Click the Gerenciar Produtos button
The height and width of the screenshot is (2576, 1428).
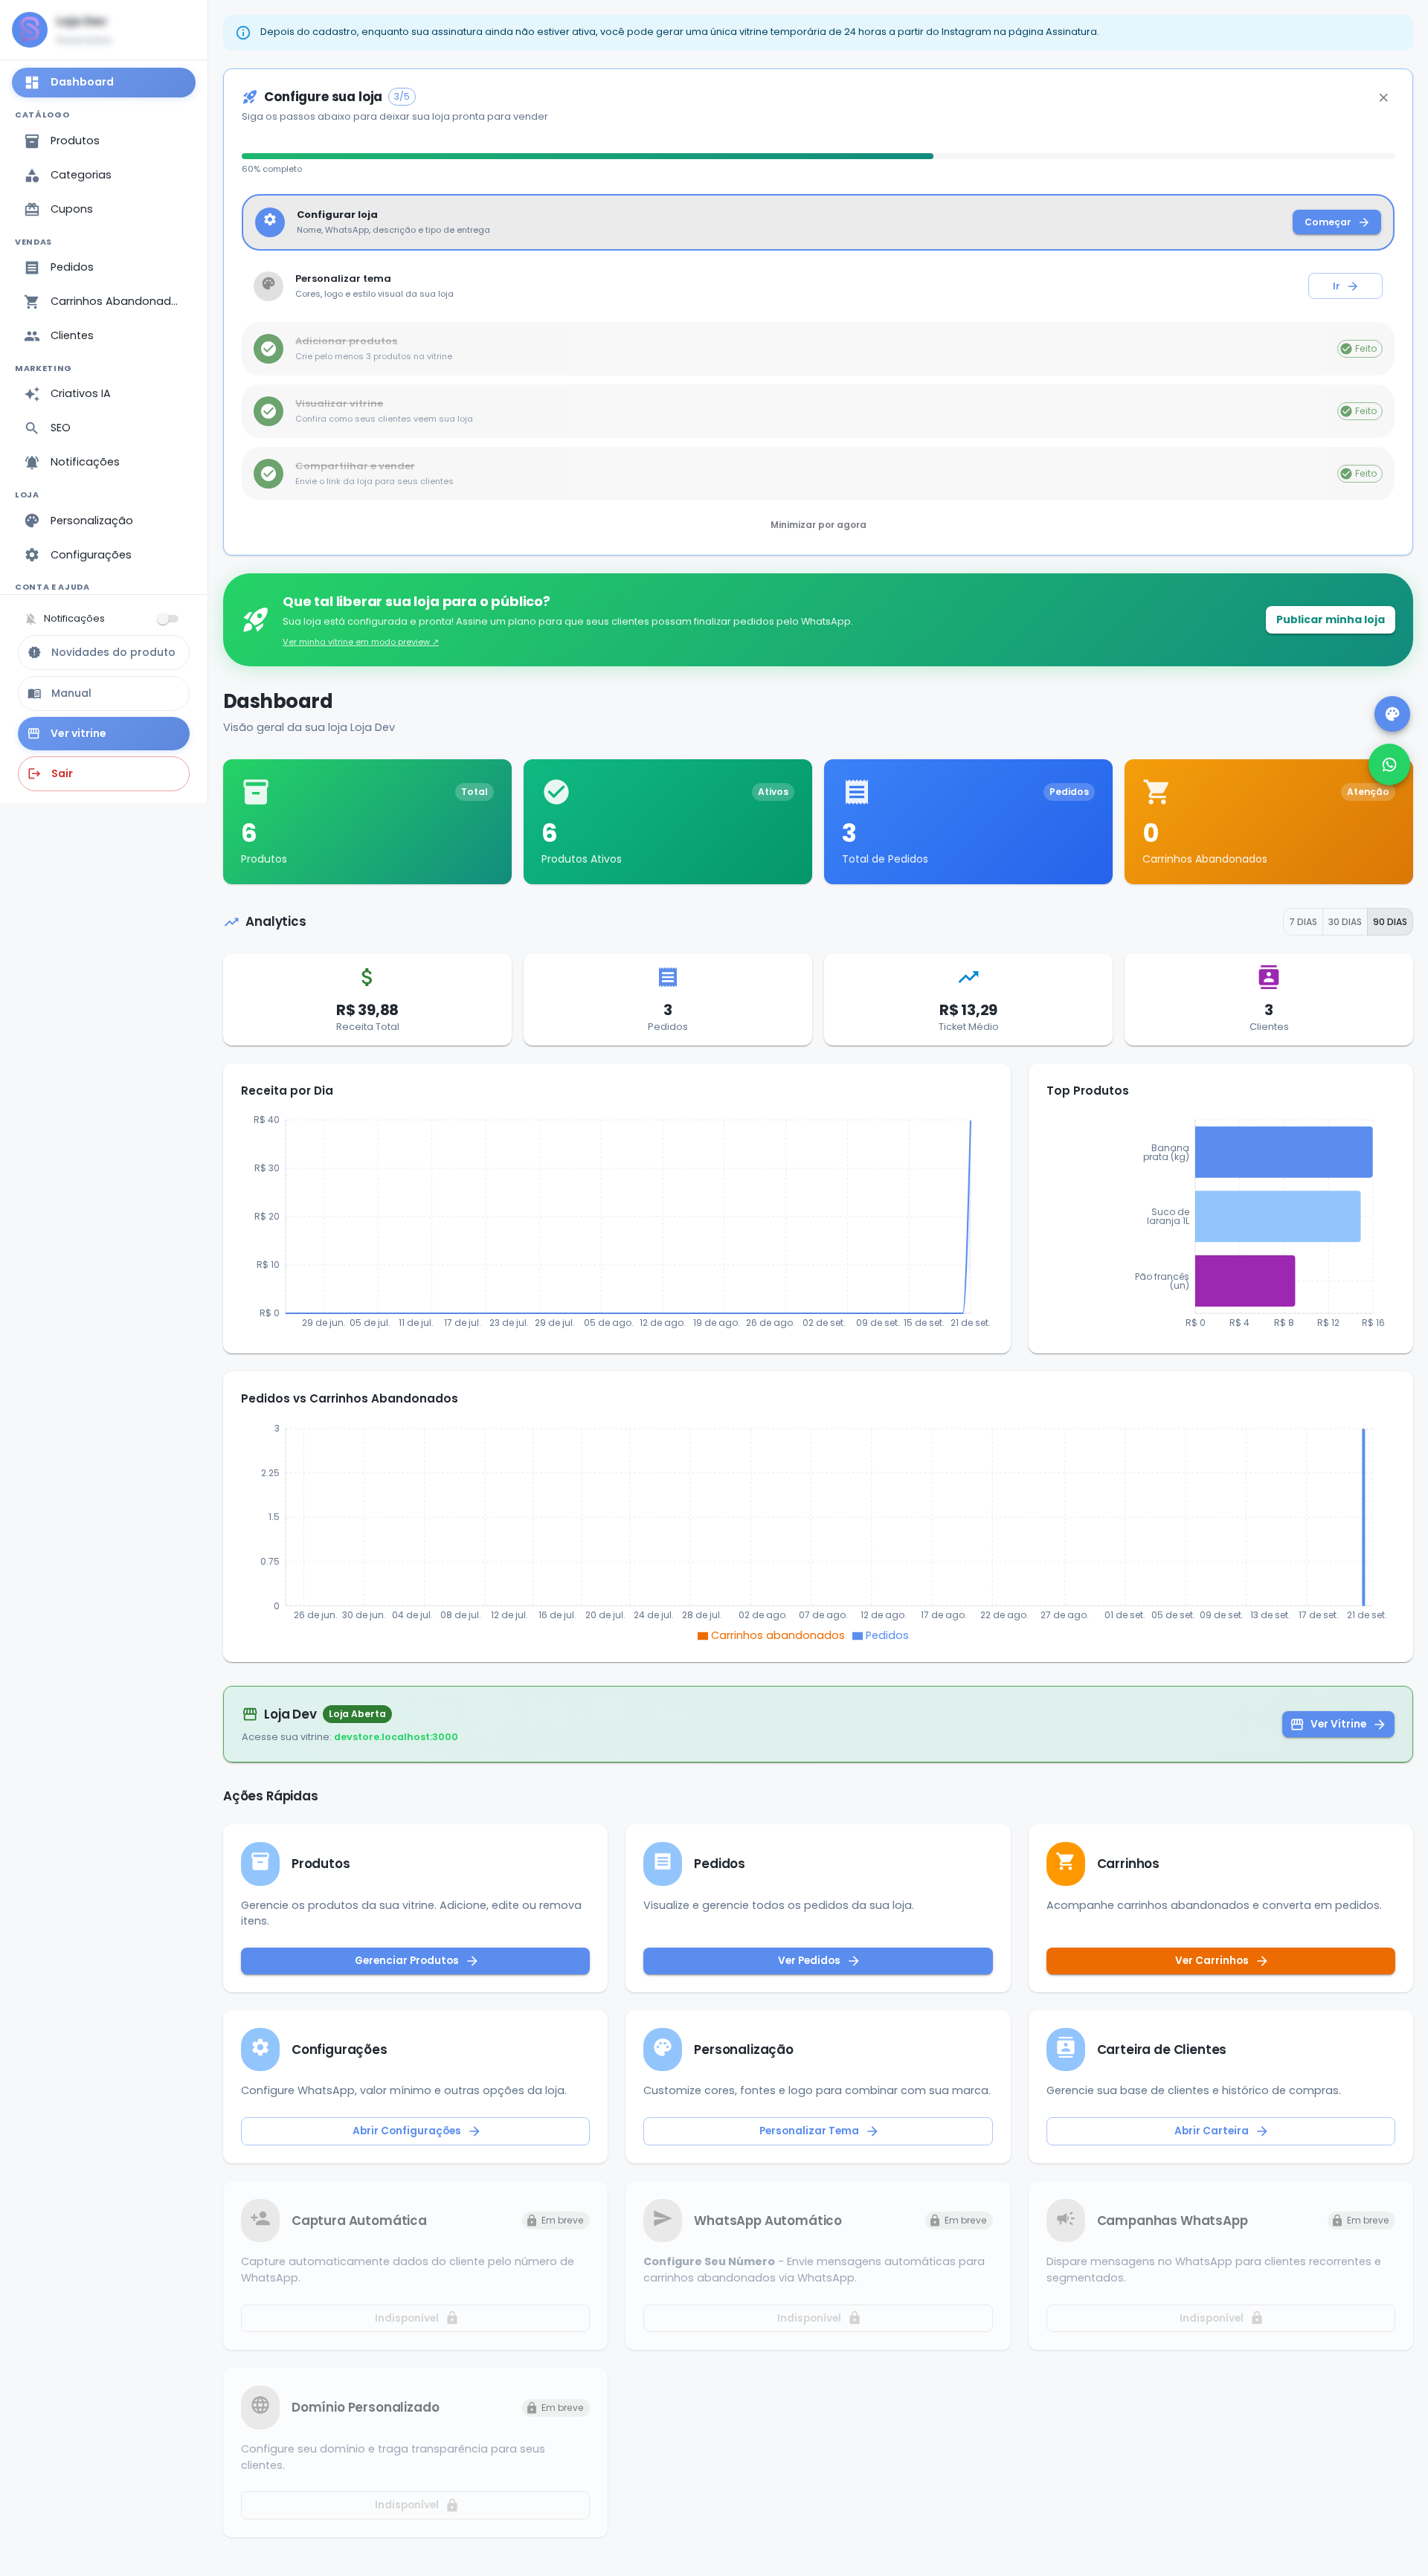click(x=415, y=1961)
